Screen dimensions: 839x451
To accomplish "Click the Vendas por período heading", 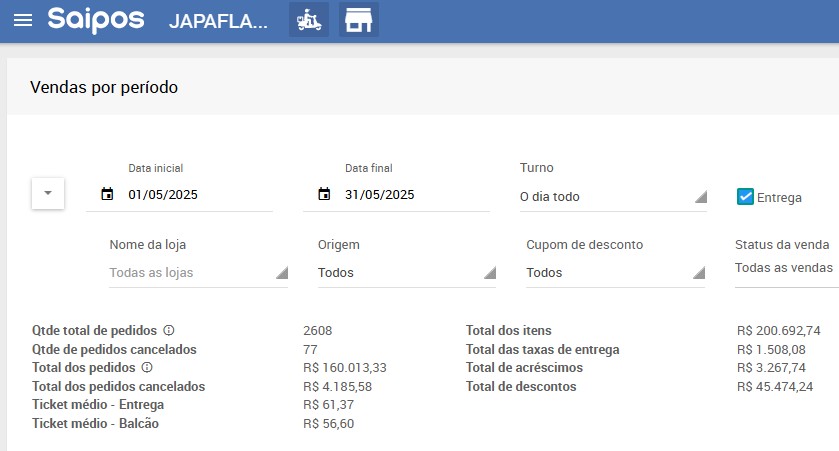I will 104,87.
